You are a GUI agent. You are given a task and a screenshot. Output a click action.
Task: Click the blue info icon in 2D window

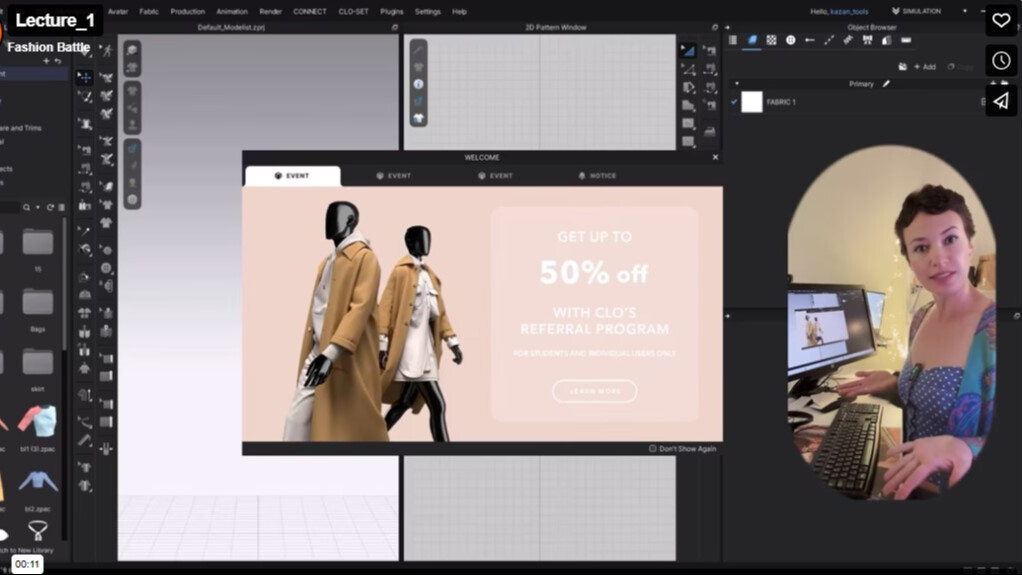click(418, 84)
